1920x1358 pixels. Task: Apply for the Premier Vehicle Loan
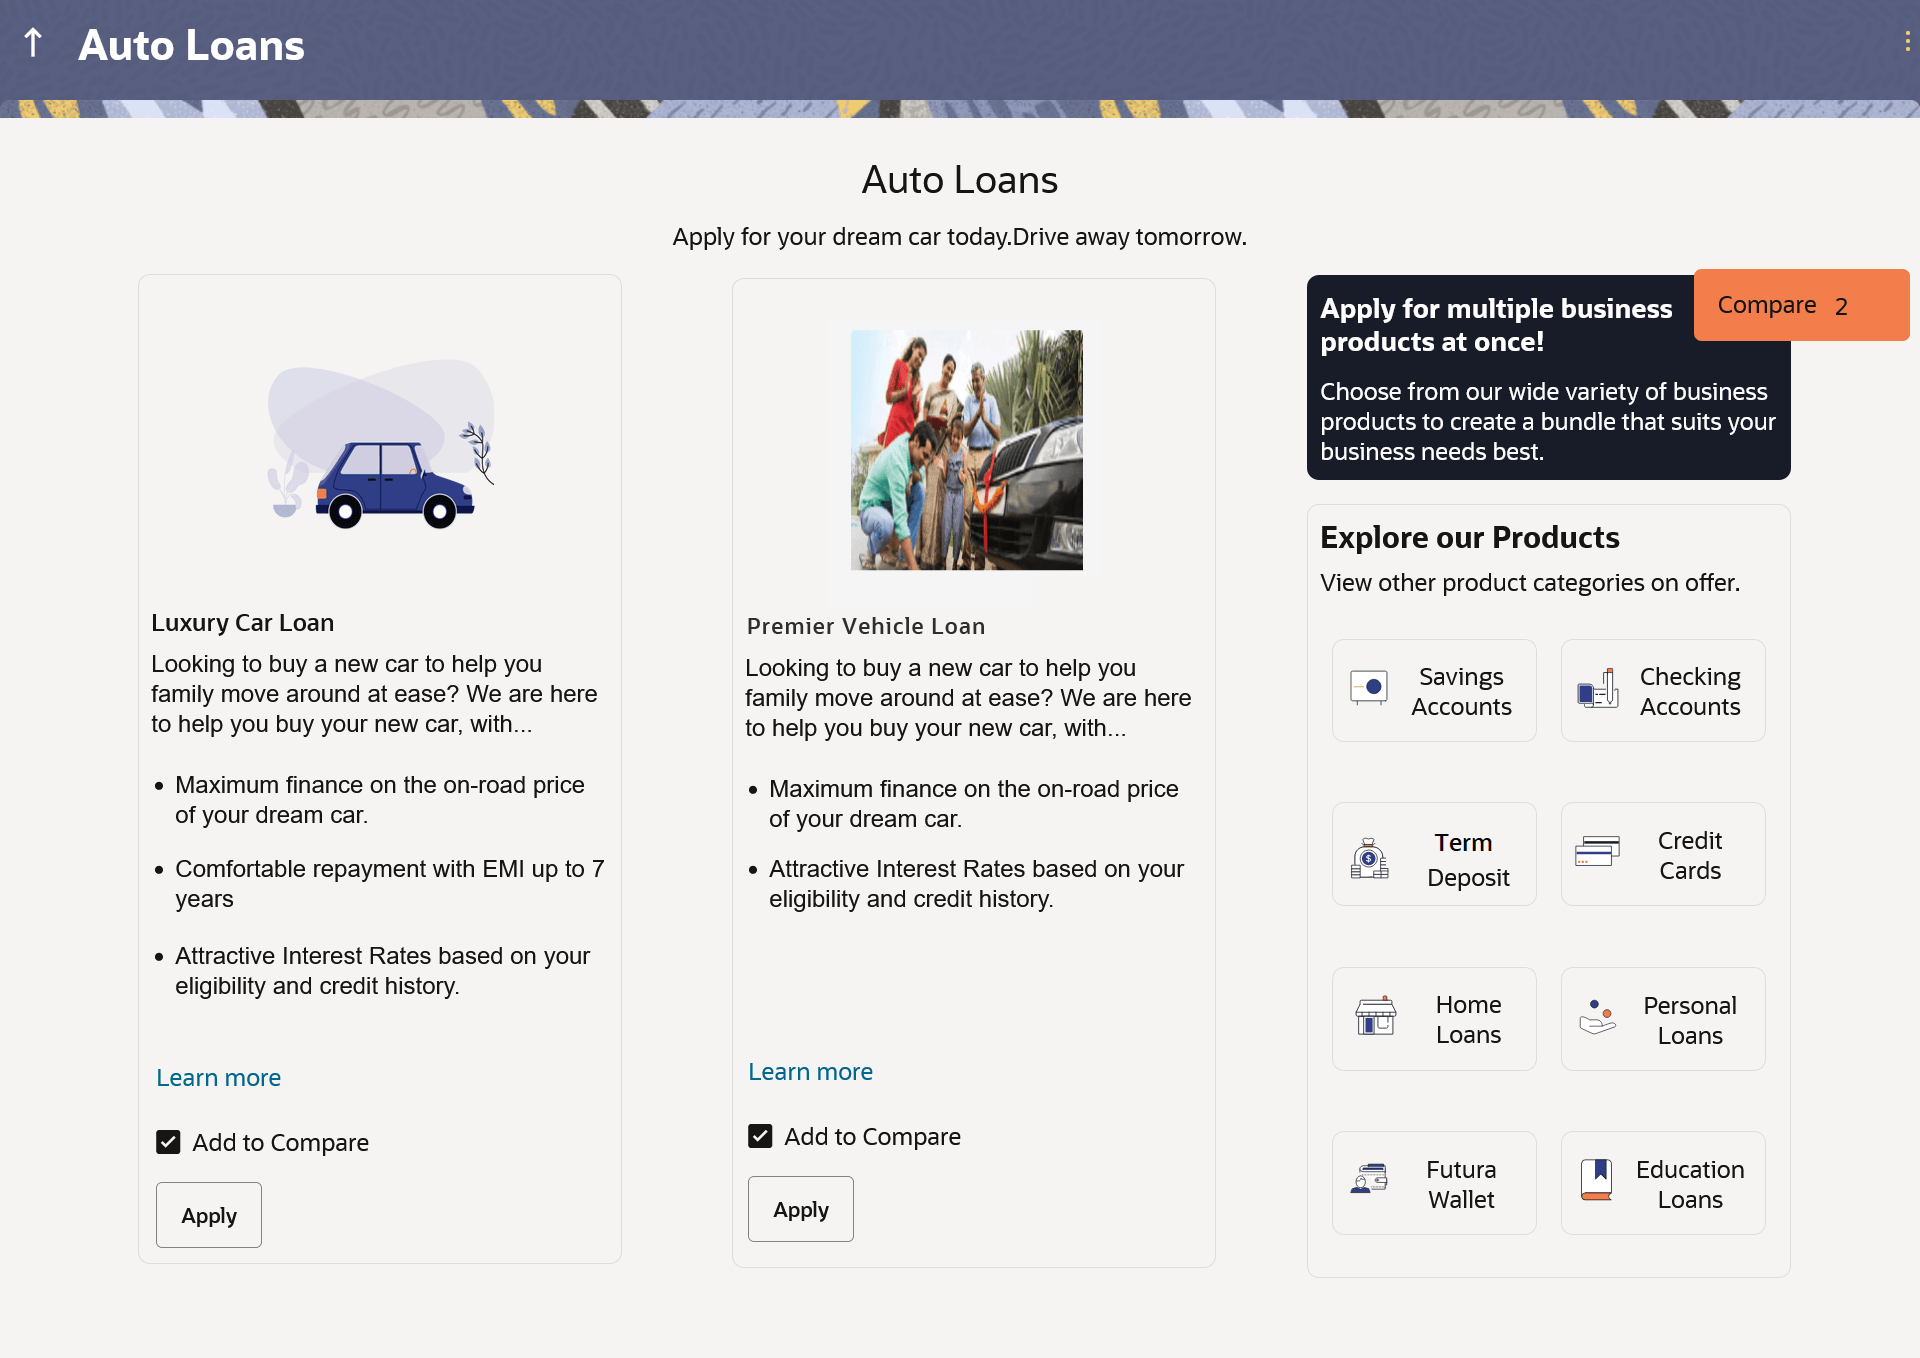click(801, 1209)
